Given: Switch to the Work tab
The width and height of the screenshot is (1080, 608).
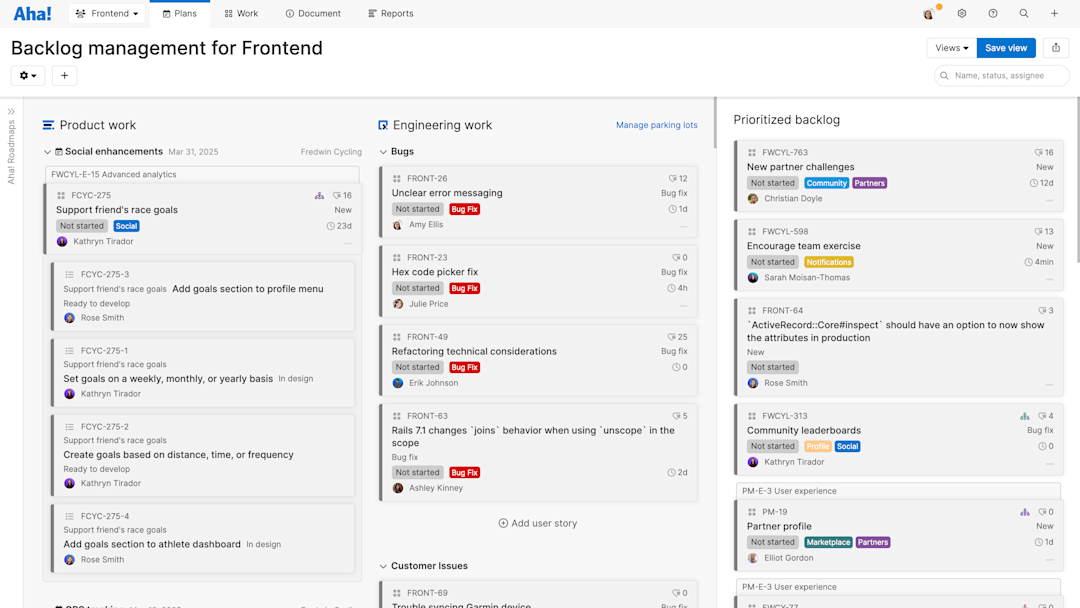Looking at the screenshot, I should [x=240, y=13].
